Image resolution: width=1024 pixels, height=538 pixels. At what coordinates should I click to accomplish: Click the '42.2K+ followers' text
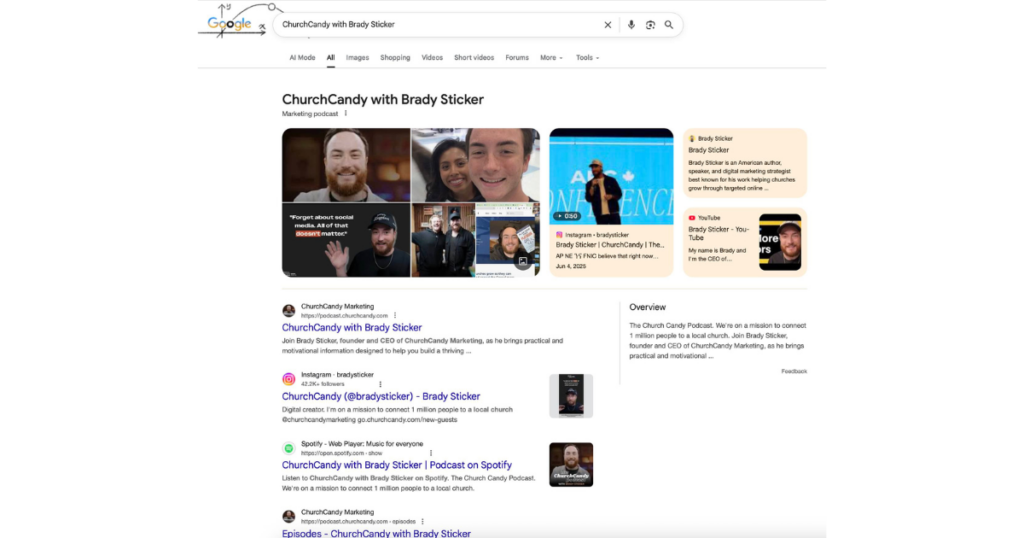pos(323,384)
